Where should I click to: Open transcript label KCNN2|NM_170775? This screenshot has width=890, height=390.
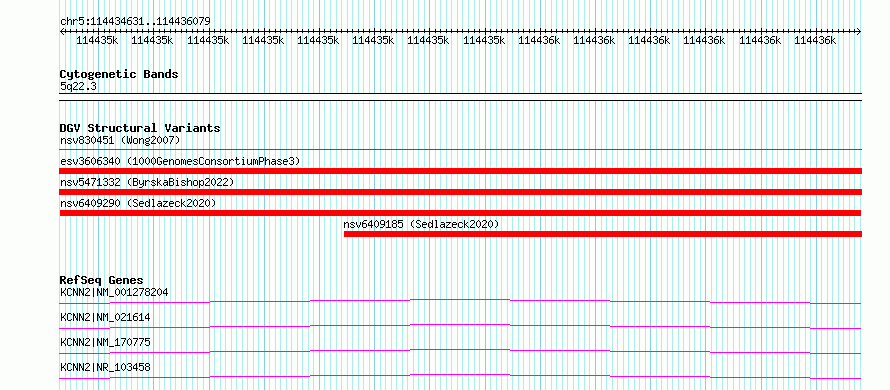[105, 342]
